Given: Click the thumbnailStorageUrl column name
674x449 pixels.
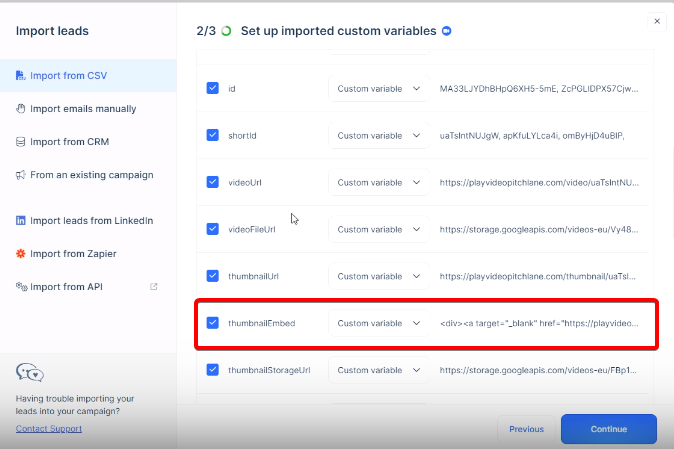Looking at the screenshot, I should point(269,370).
